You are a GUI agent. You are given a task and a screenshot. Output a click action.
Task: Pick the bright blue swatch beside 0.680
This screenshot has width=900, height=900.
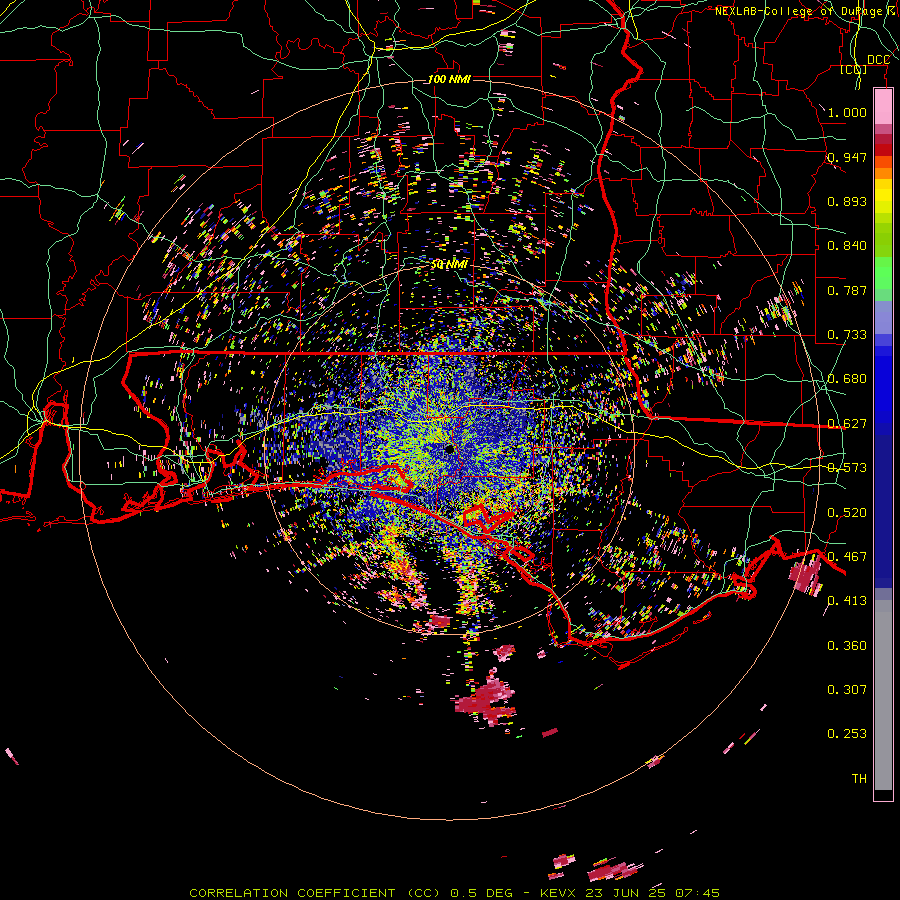point(883,385)
